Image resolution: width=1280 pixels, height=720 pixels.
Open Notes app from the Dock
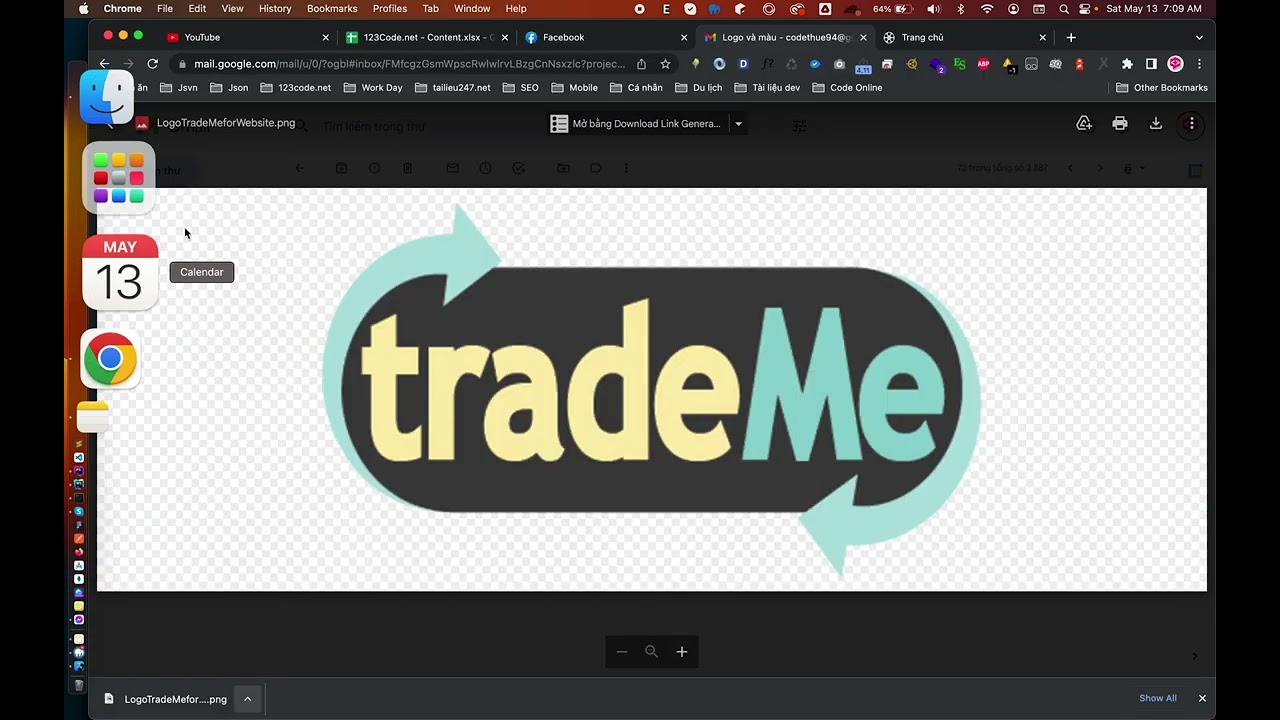[x=93, y=417]
